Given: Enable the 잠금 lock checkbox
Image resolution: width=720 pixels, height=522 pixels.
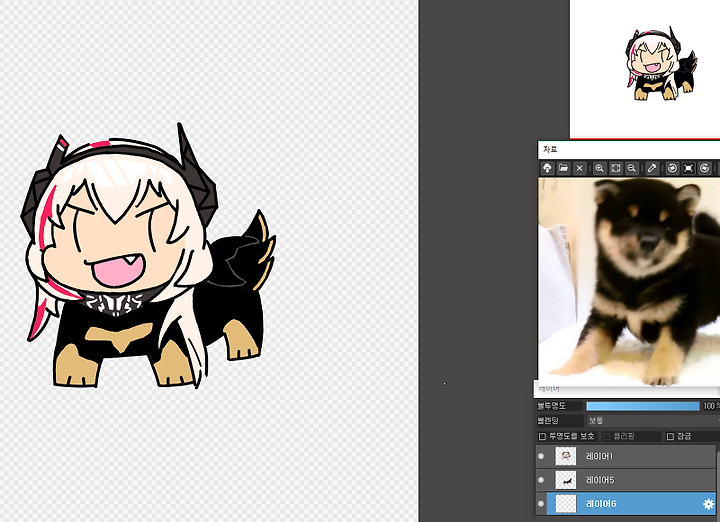Looking at the screenshot, I should click(x=670, y=436).
